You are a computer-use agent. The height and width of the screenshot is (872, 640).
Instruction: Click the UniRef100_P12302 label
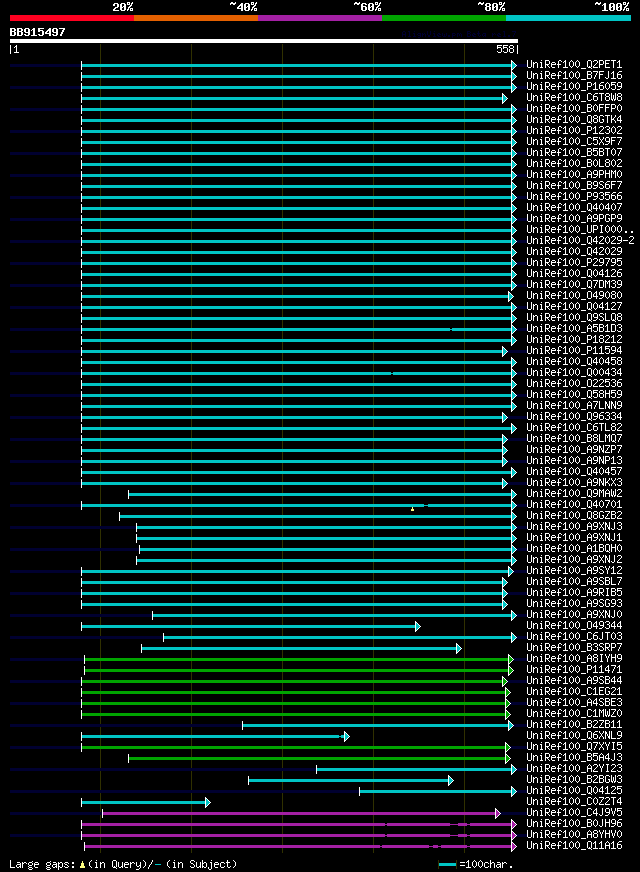pyautogui.click(x=574, y=130)
